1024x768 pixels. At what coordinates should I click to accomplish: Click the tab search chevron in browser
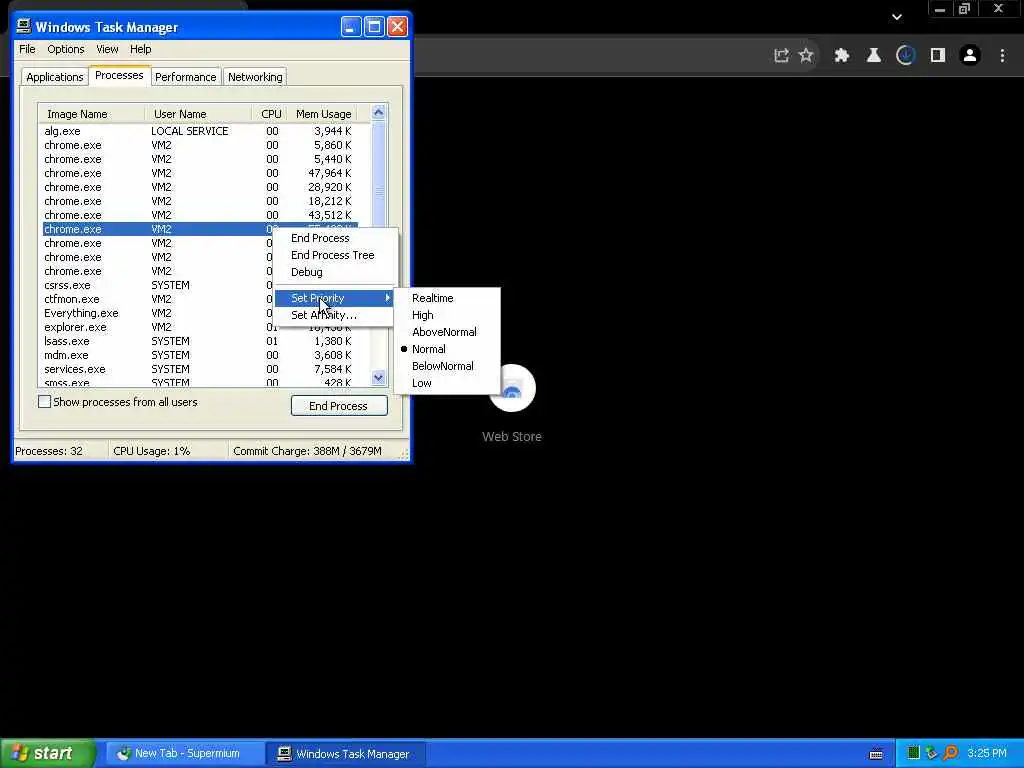(x=897, y=17)
